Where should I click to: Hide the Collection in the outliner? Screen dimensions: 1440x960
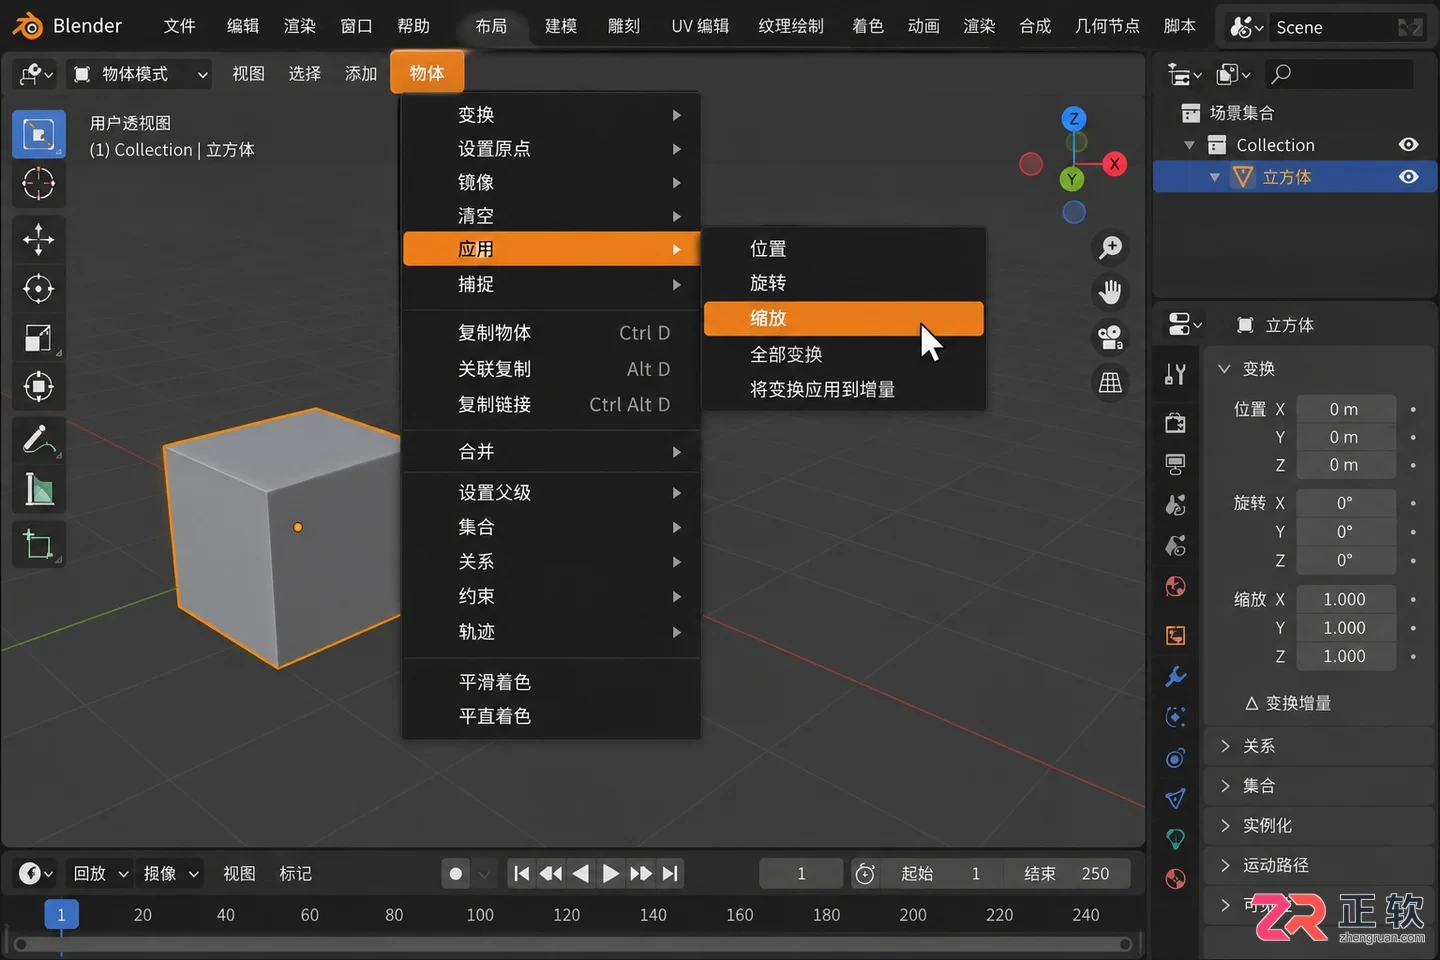click(1408, 145)
